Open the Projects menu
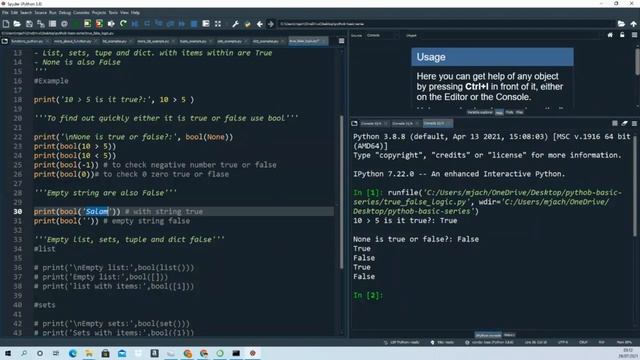The height and width of the screenshot is (360, 640). (99, 13)
